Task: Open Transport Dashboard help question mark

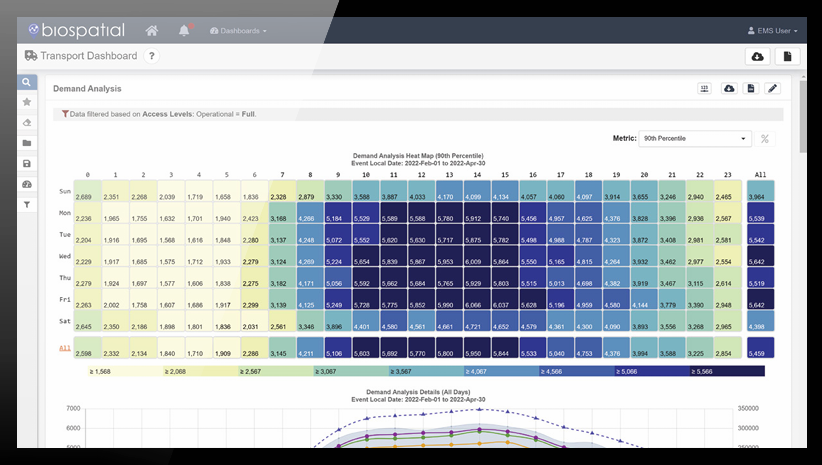Action: click(x=152, y=56)
